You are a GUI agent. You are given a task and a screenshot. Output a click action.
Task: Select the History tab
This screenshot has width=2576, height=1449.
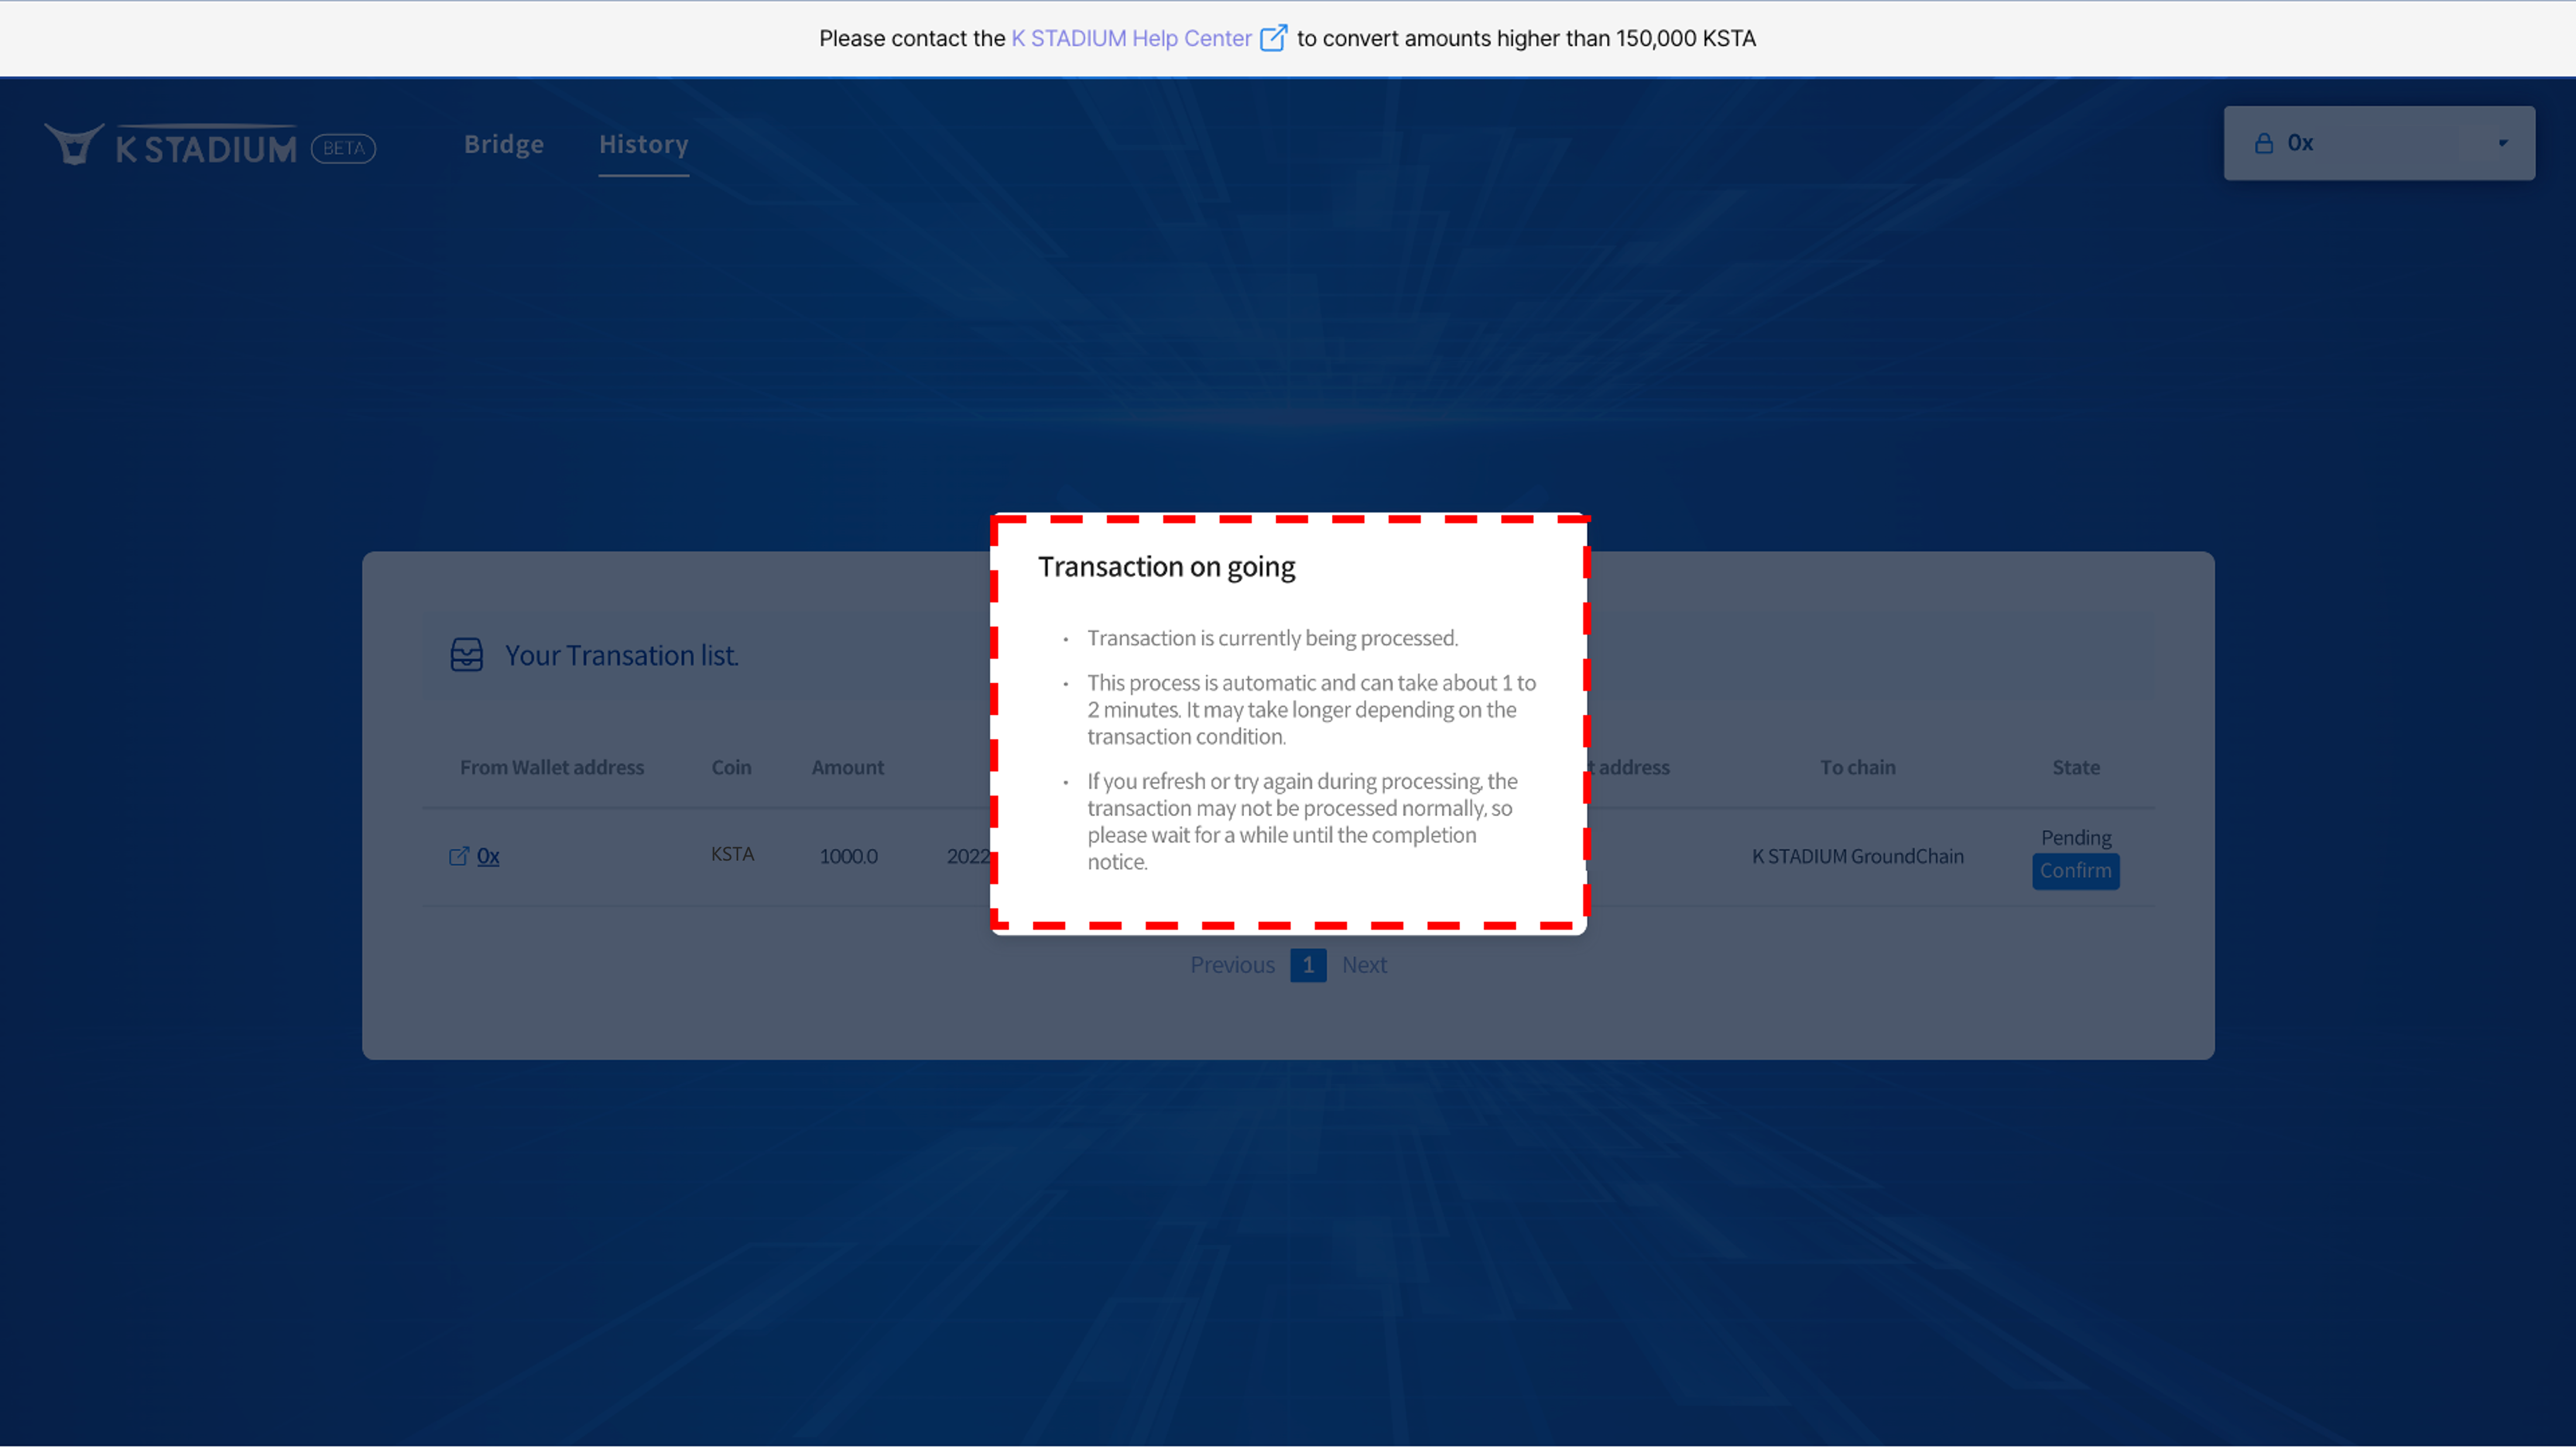pos(643,144)
